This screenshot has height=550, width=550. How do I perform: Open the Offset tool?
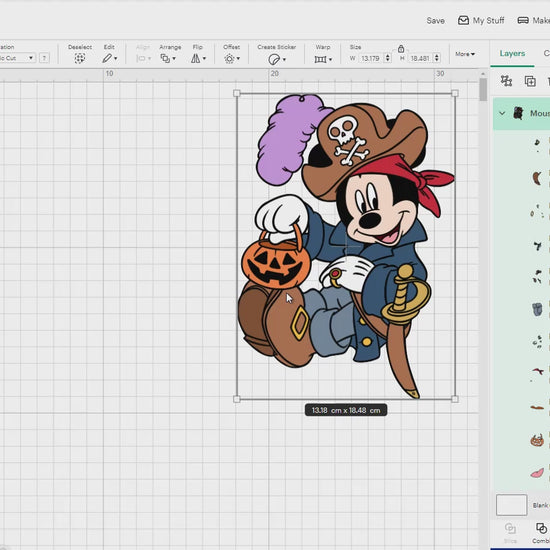[x=229, y=59]
